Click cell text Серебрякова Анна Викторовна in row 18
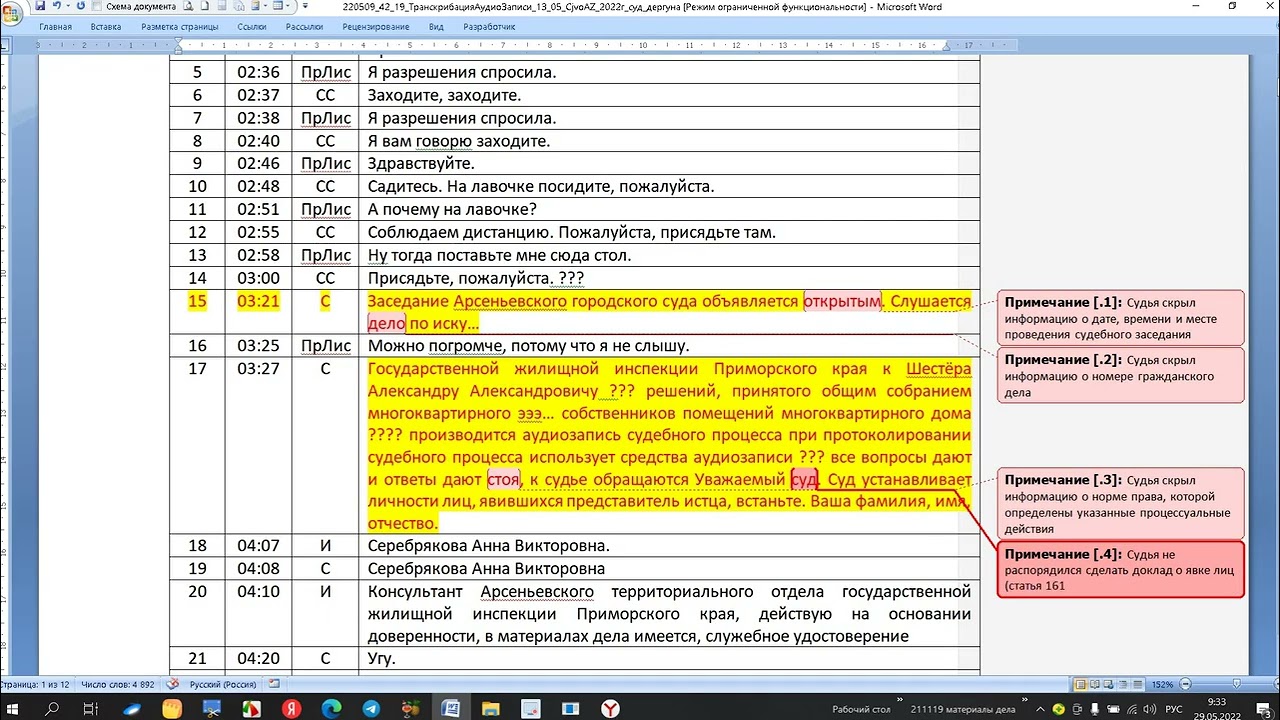Image resolution: width=1280 pixels, height=720 pixels. tap(489, 545)
